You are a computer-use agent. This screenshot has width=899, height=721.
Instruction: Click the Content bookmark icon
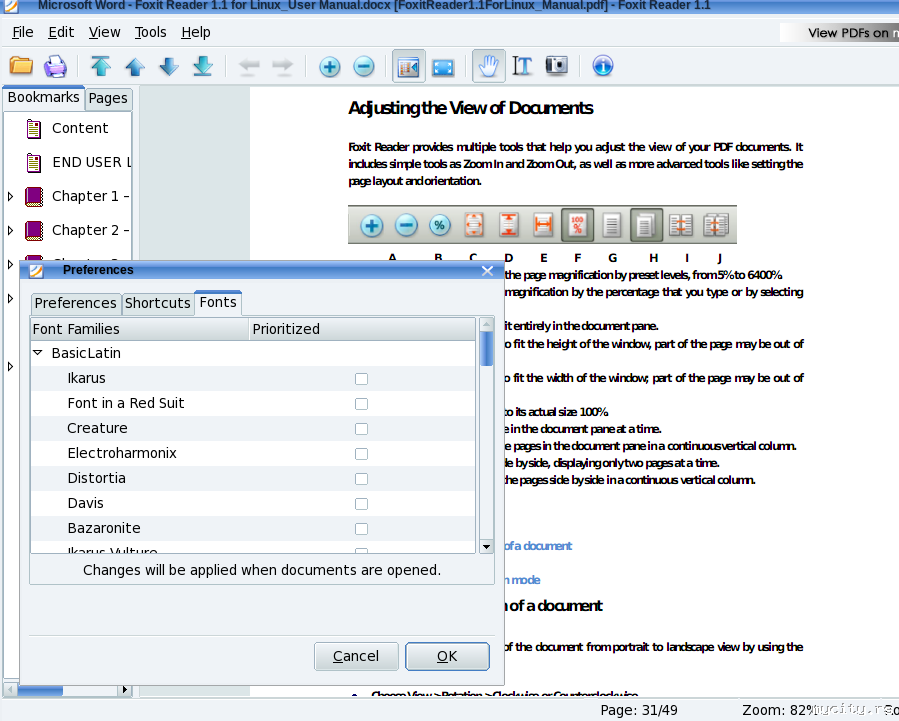pyautogui.click(x=34, y=129)
